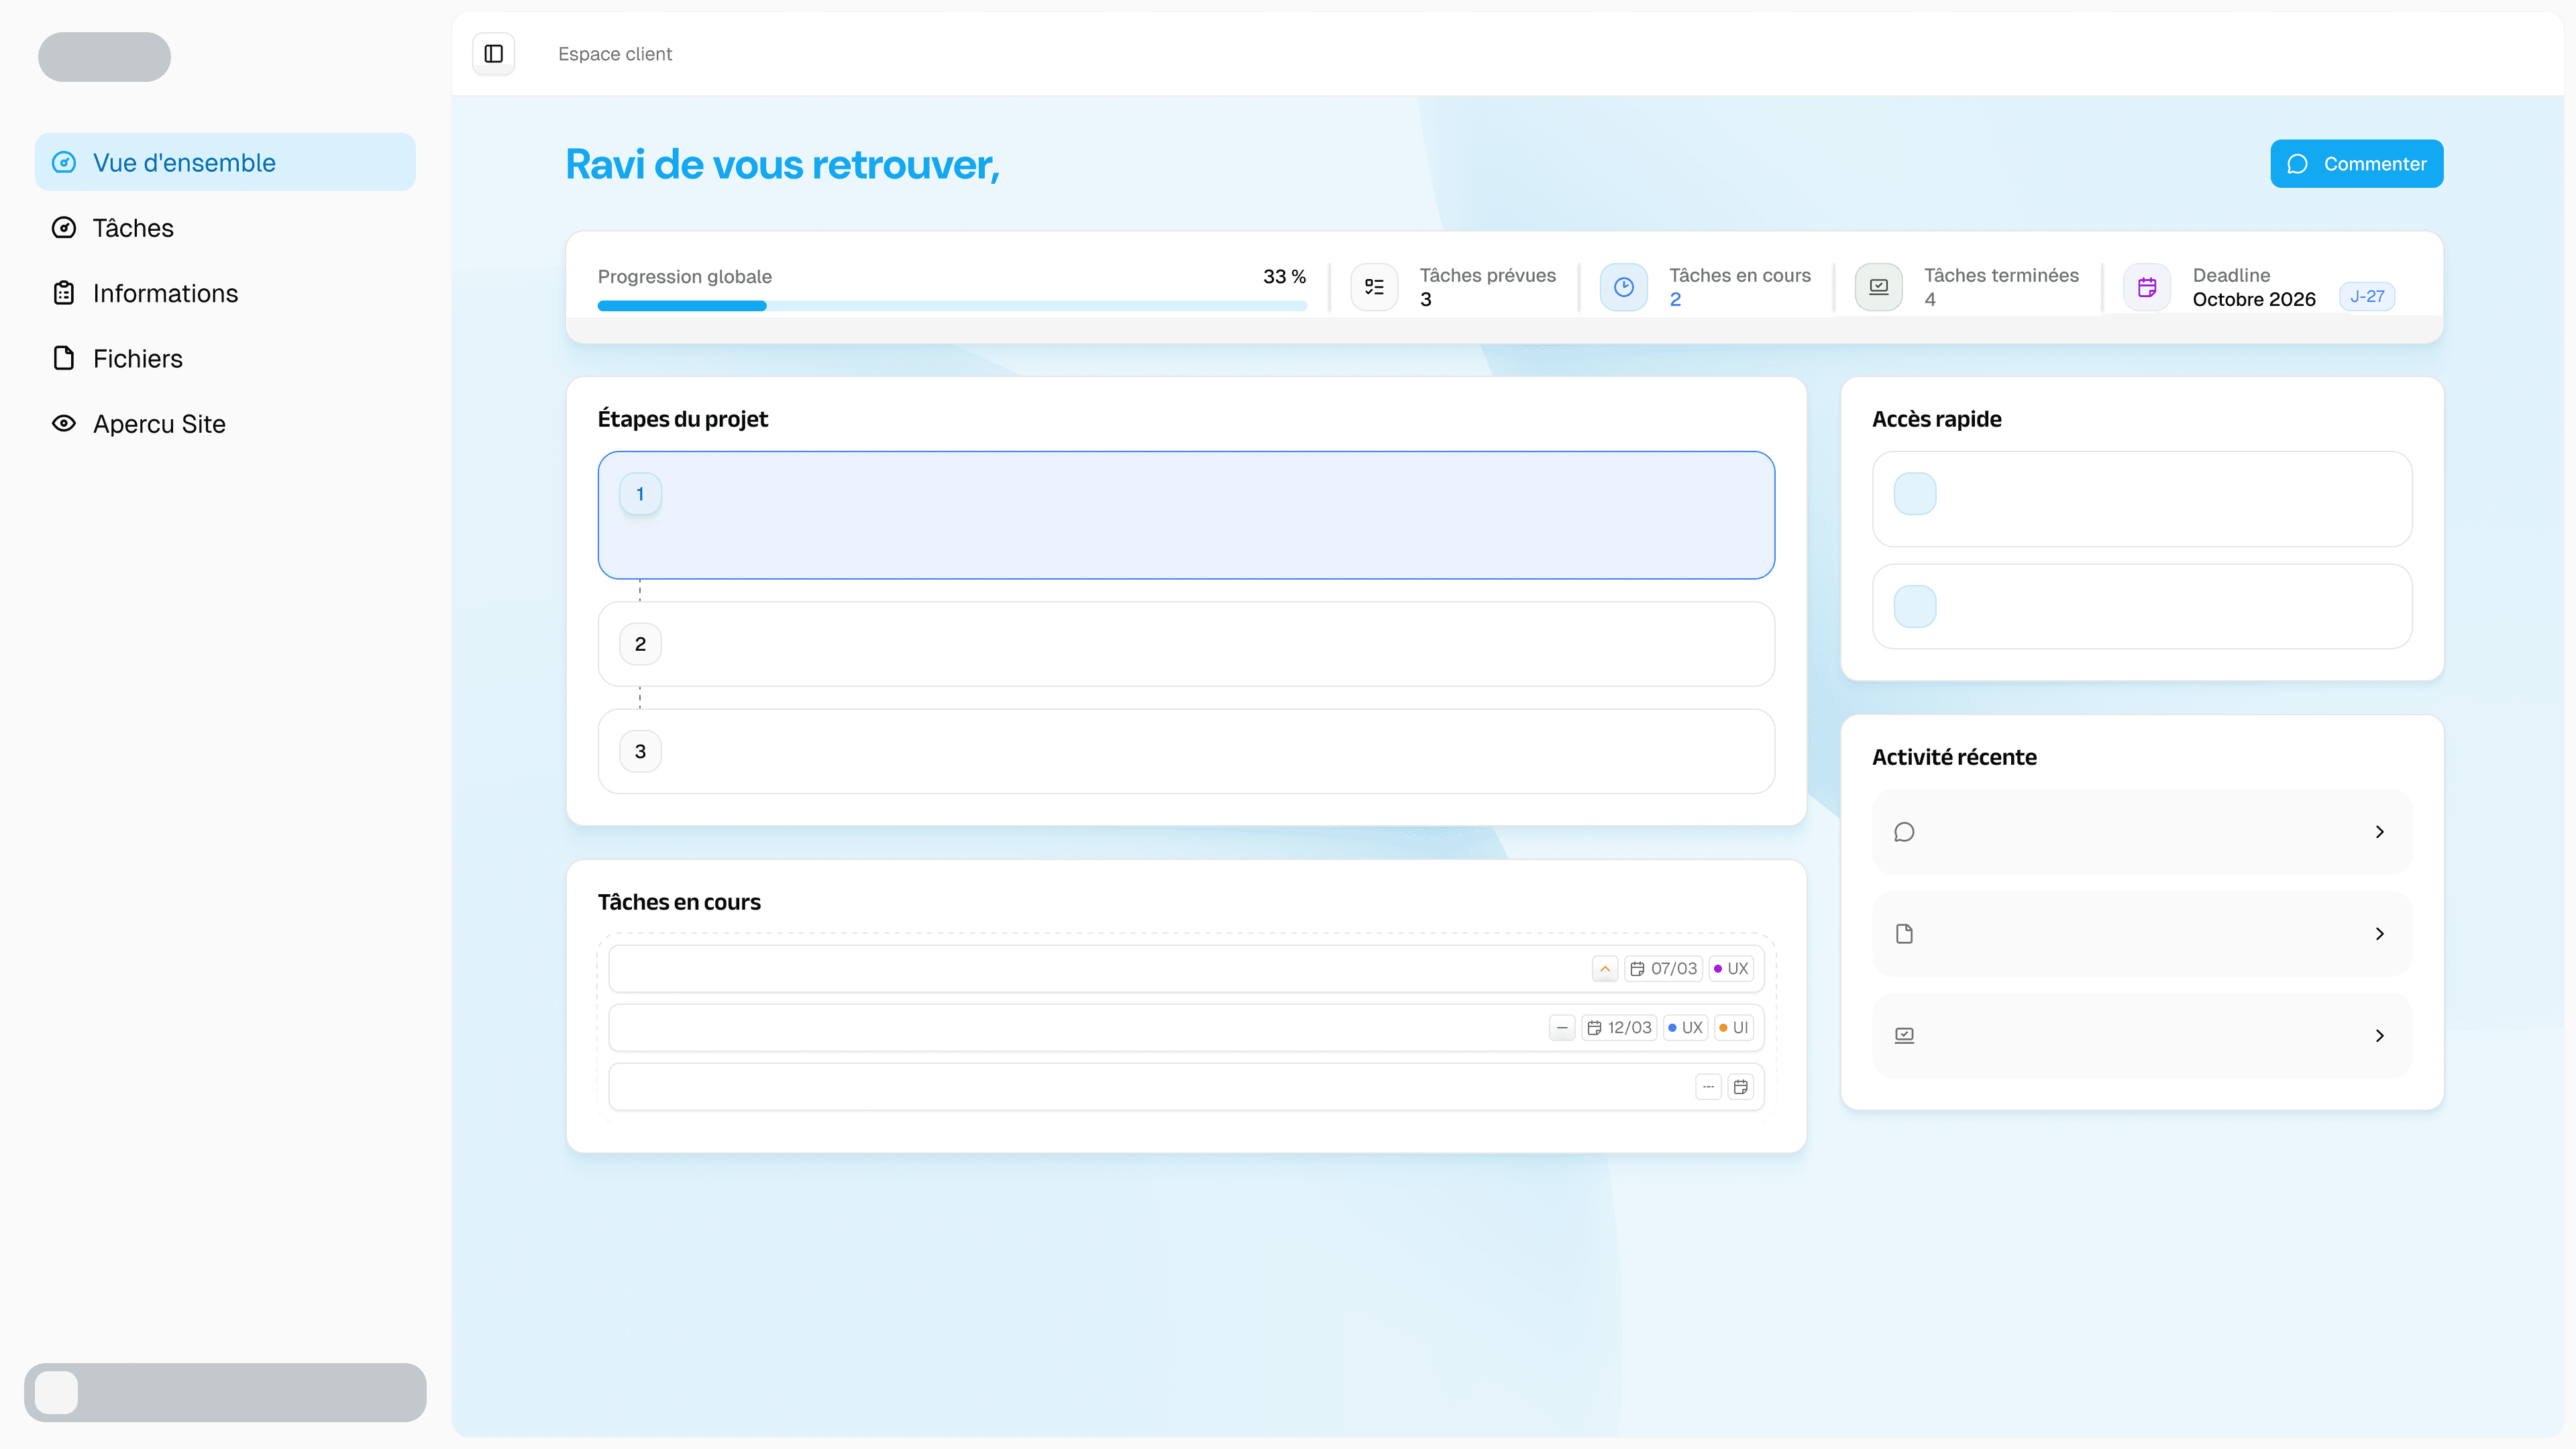The width and height of the screenshot is (2576, 1449).
Task: Click the blue UX tag on 12/03 task
Action: click(1685, 1028)
